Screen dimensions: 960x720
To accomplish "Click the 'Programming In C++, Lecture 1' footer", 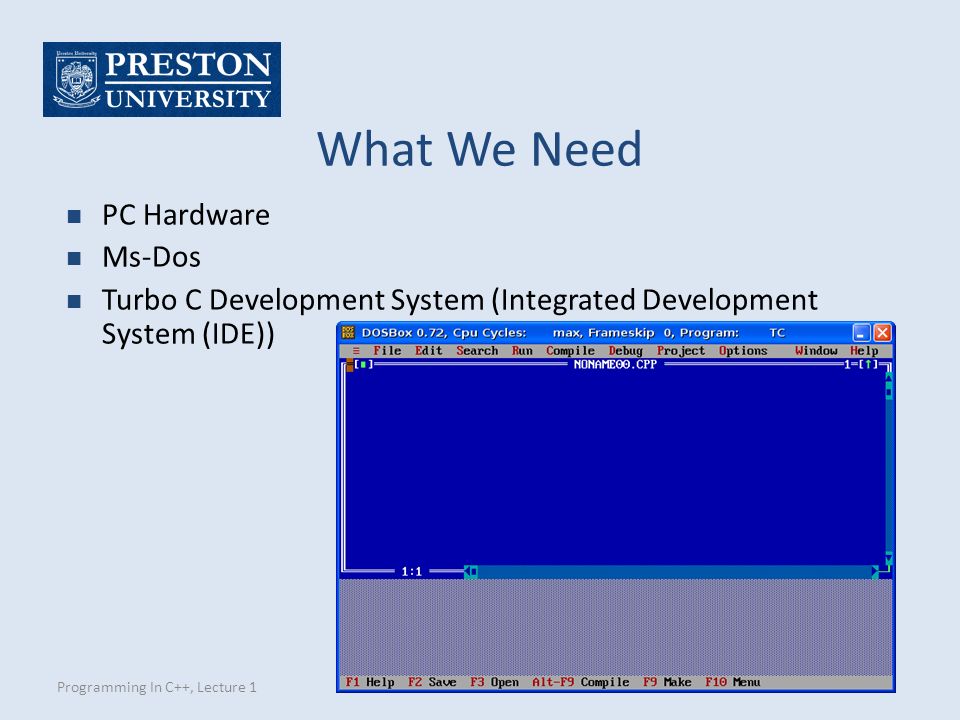I will coord(157,687).
